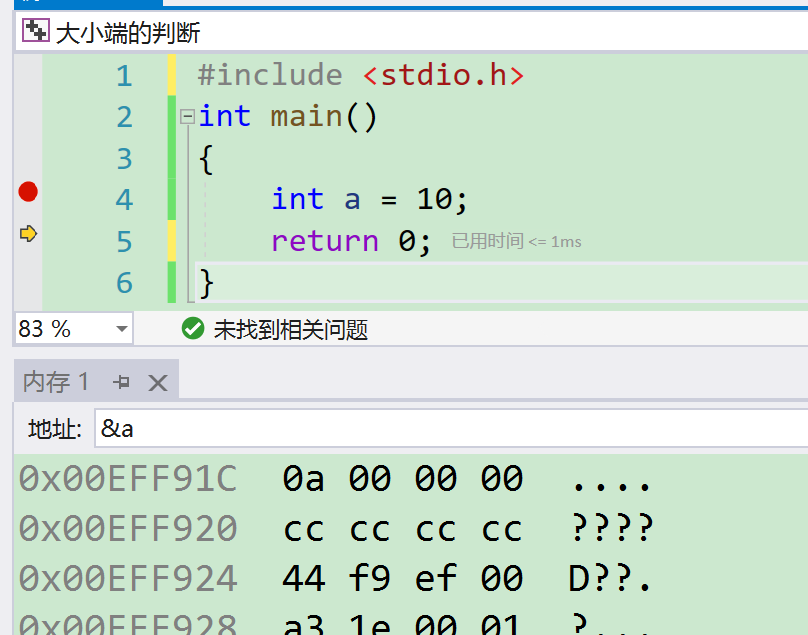Click the opening brace on line 3
The width and height of the screenshot is (808, 635).
click(x=206, y=159)
